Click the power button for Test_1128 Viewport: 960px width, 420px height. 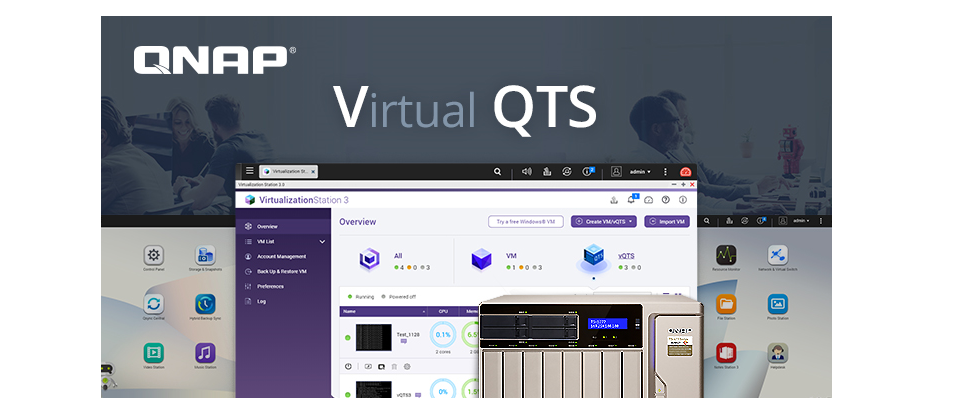pos(348,367)
